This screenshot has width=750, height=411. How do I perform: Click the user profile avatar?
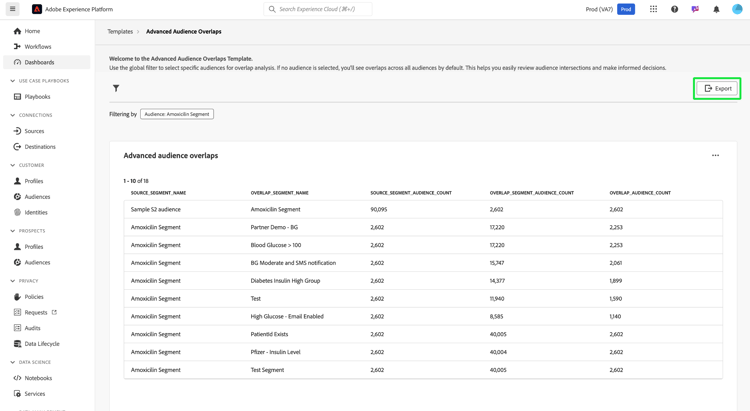pyautogui.click(x=737, y=9)
